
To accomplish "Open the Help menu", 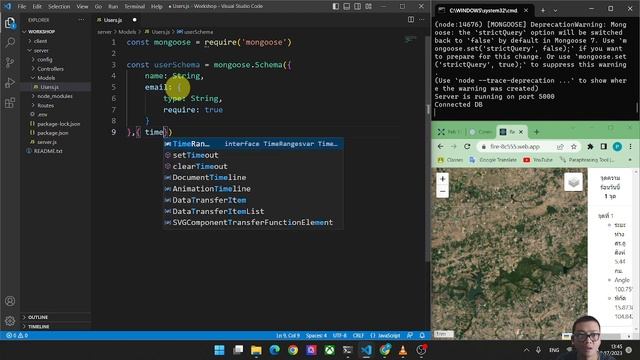I will pyautogui.click(x=157, y=7).
